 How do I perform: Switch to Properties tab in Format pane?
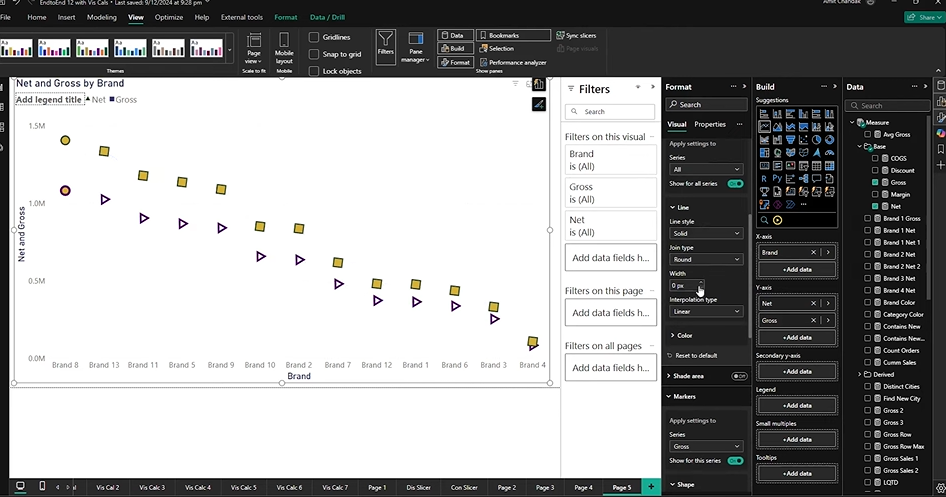(710, 124)
